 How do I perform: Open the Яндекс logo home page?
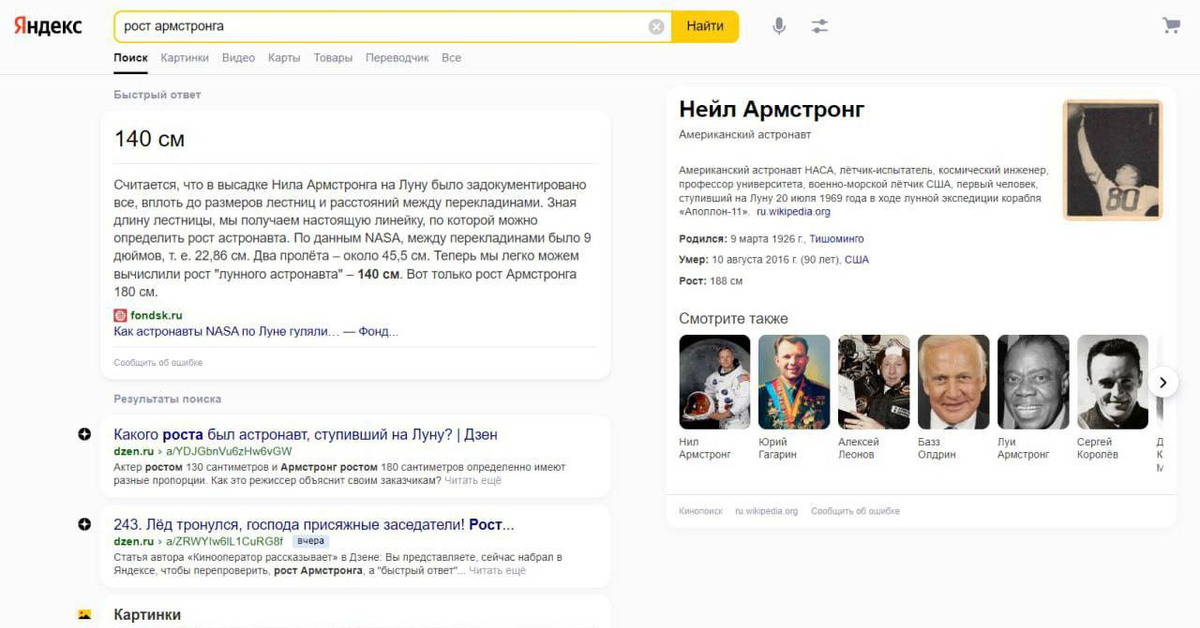[x=48, y=27]
